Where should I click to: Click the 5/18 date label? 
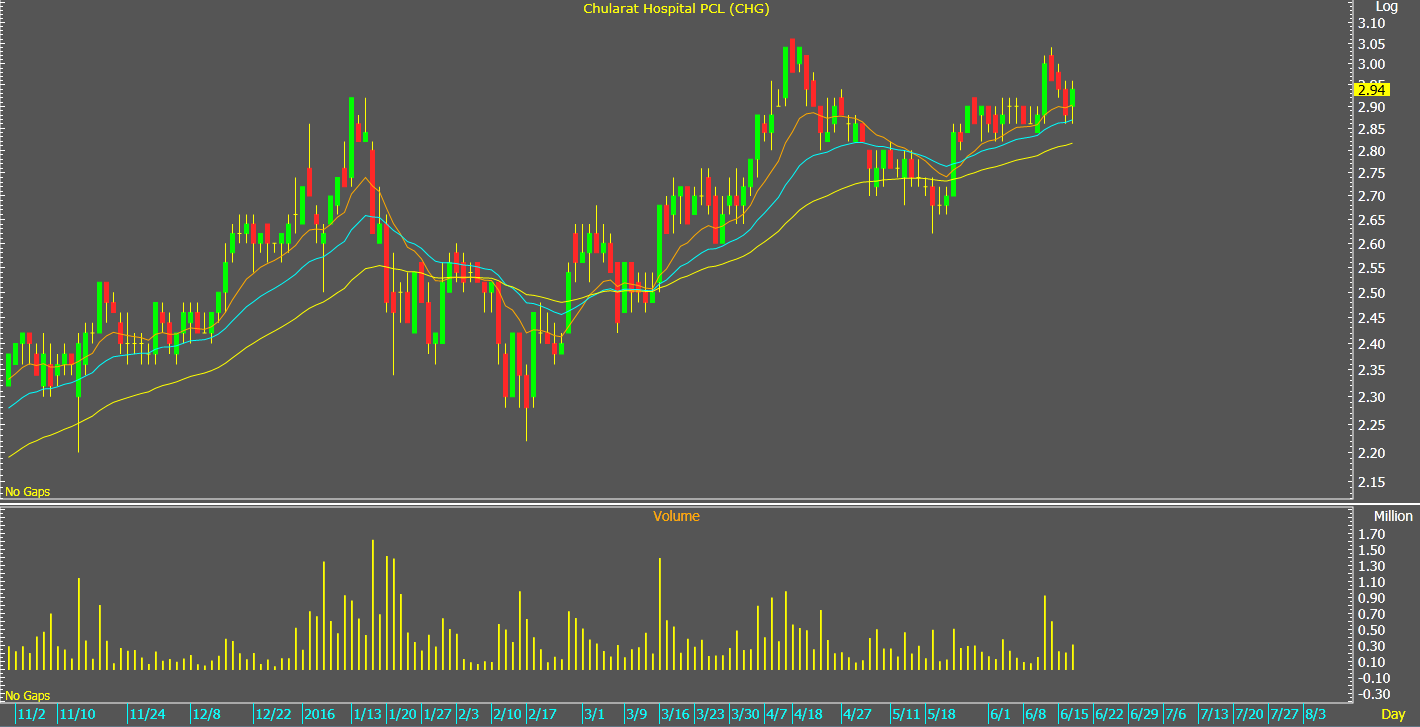coord(941,714)
